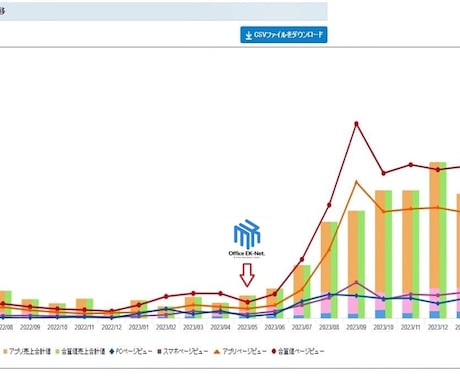
Task: Click the 2022/09 axis label
Action: pyautogui.click(x=30, y=327)
